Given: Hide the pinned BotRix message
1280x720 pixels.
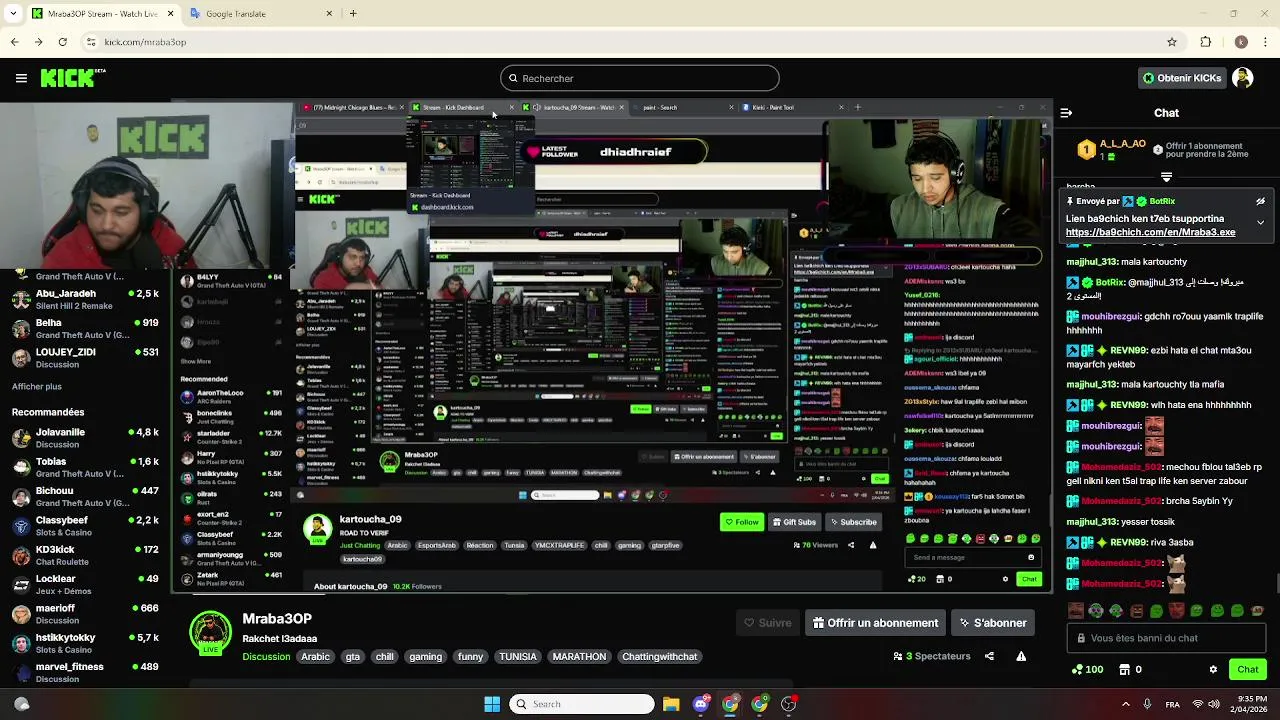Looking at the screenshot, I should (1260, 201).
